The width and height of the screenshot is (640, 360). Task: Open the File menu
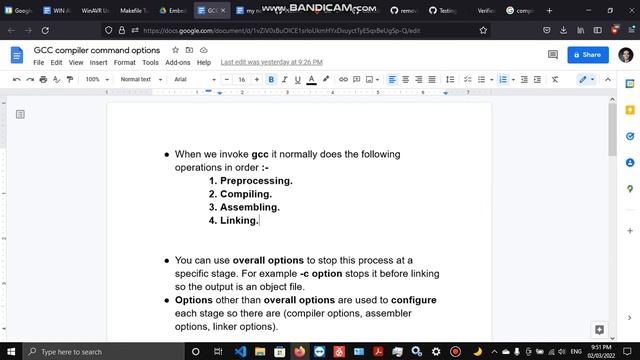tap(38, 62)
